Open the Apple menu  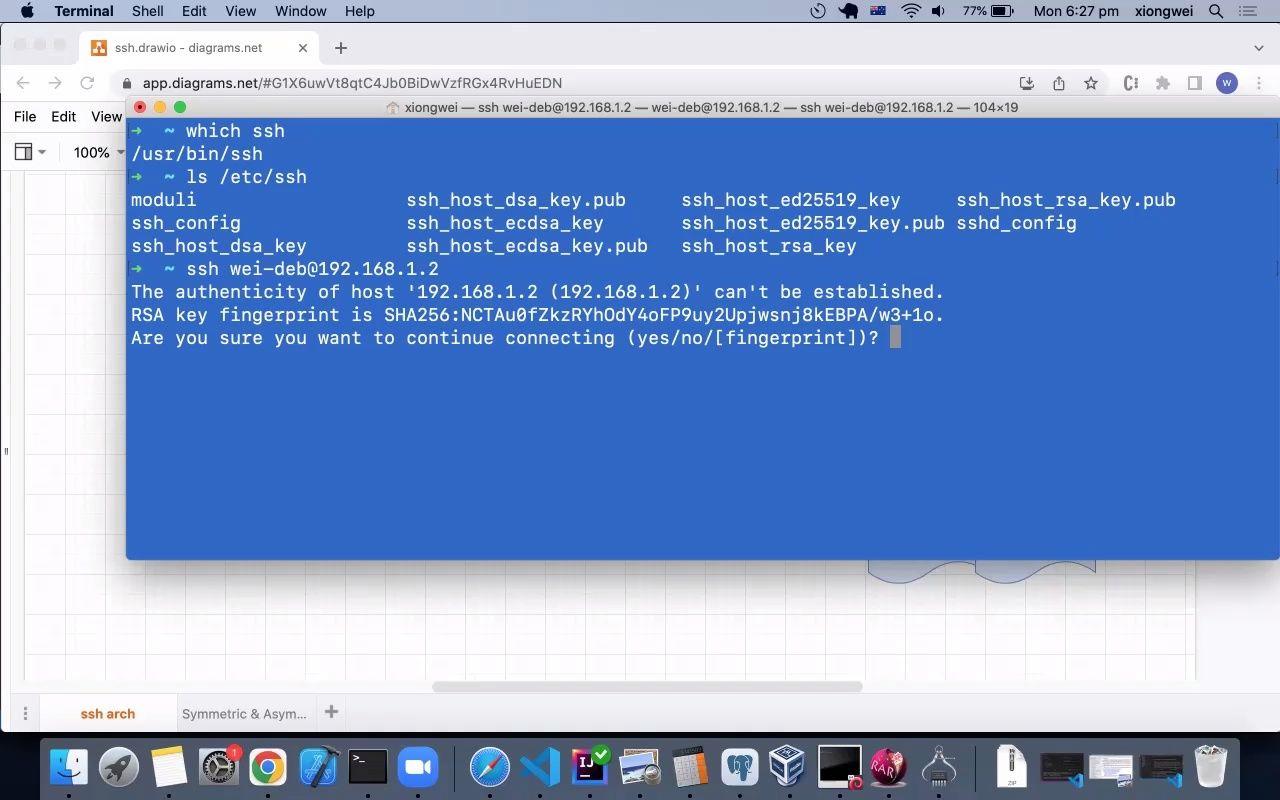(x=27, y=11)
